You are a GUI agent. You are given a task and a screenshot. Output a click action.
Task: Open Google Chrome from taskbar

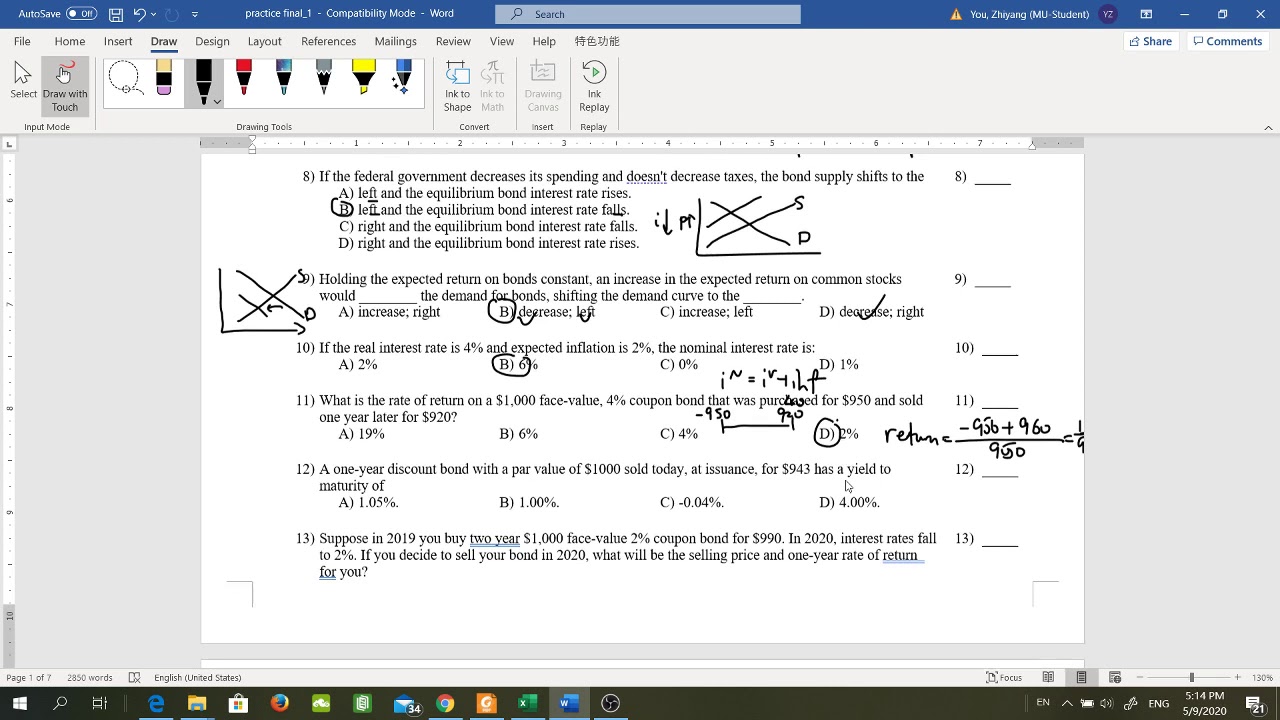(445, 703)
